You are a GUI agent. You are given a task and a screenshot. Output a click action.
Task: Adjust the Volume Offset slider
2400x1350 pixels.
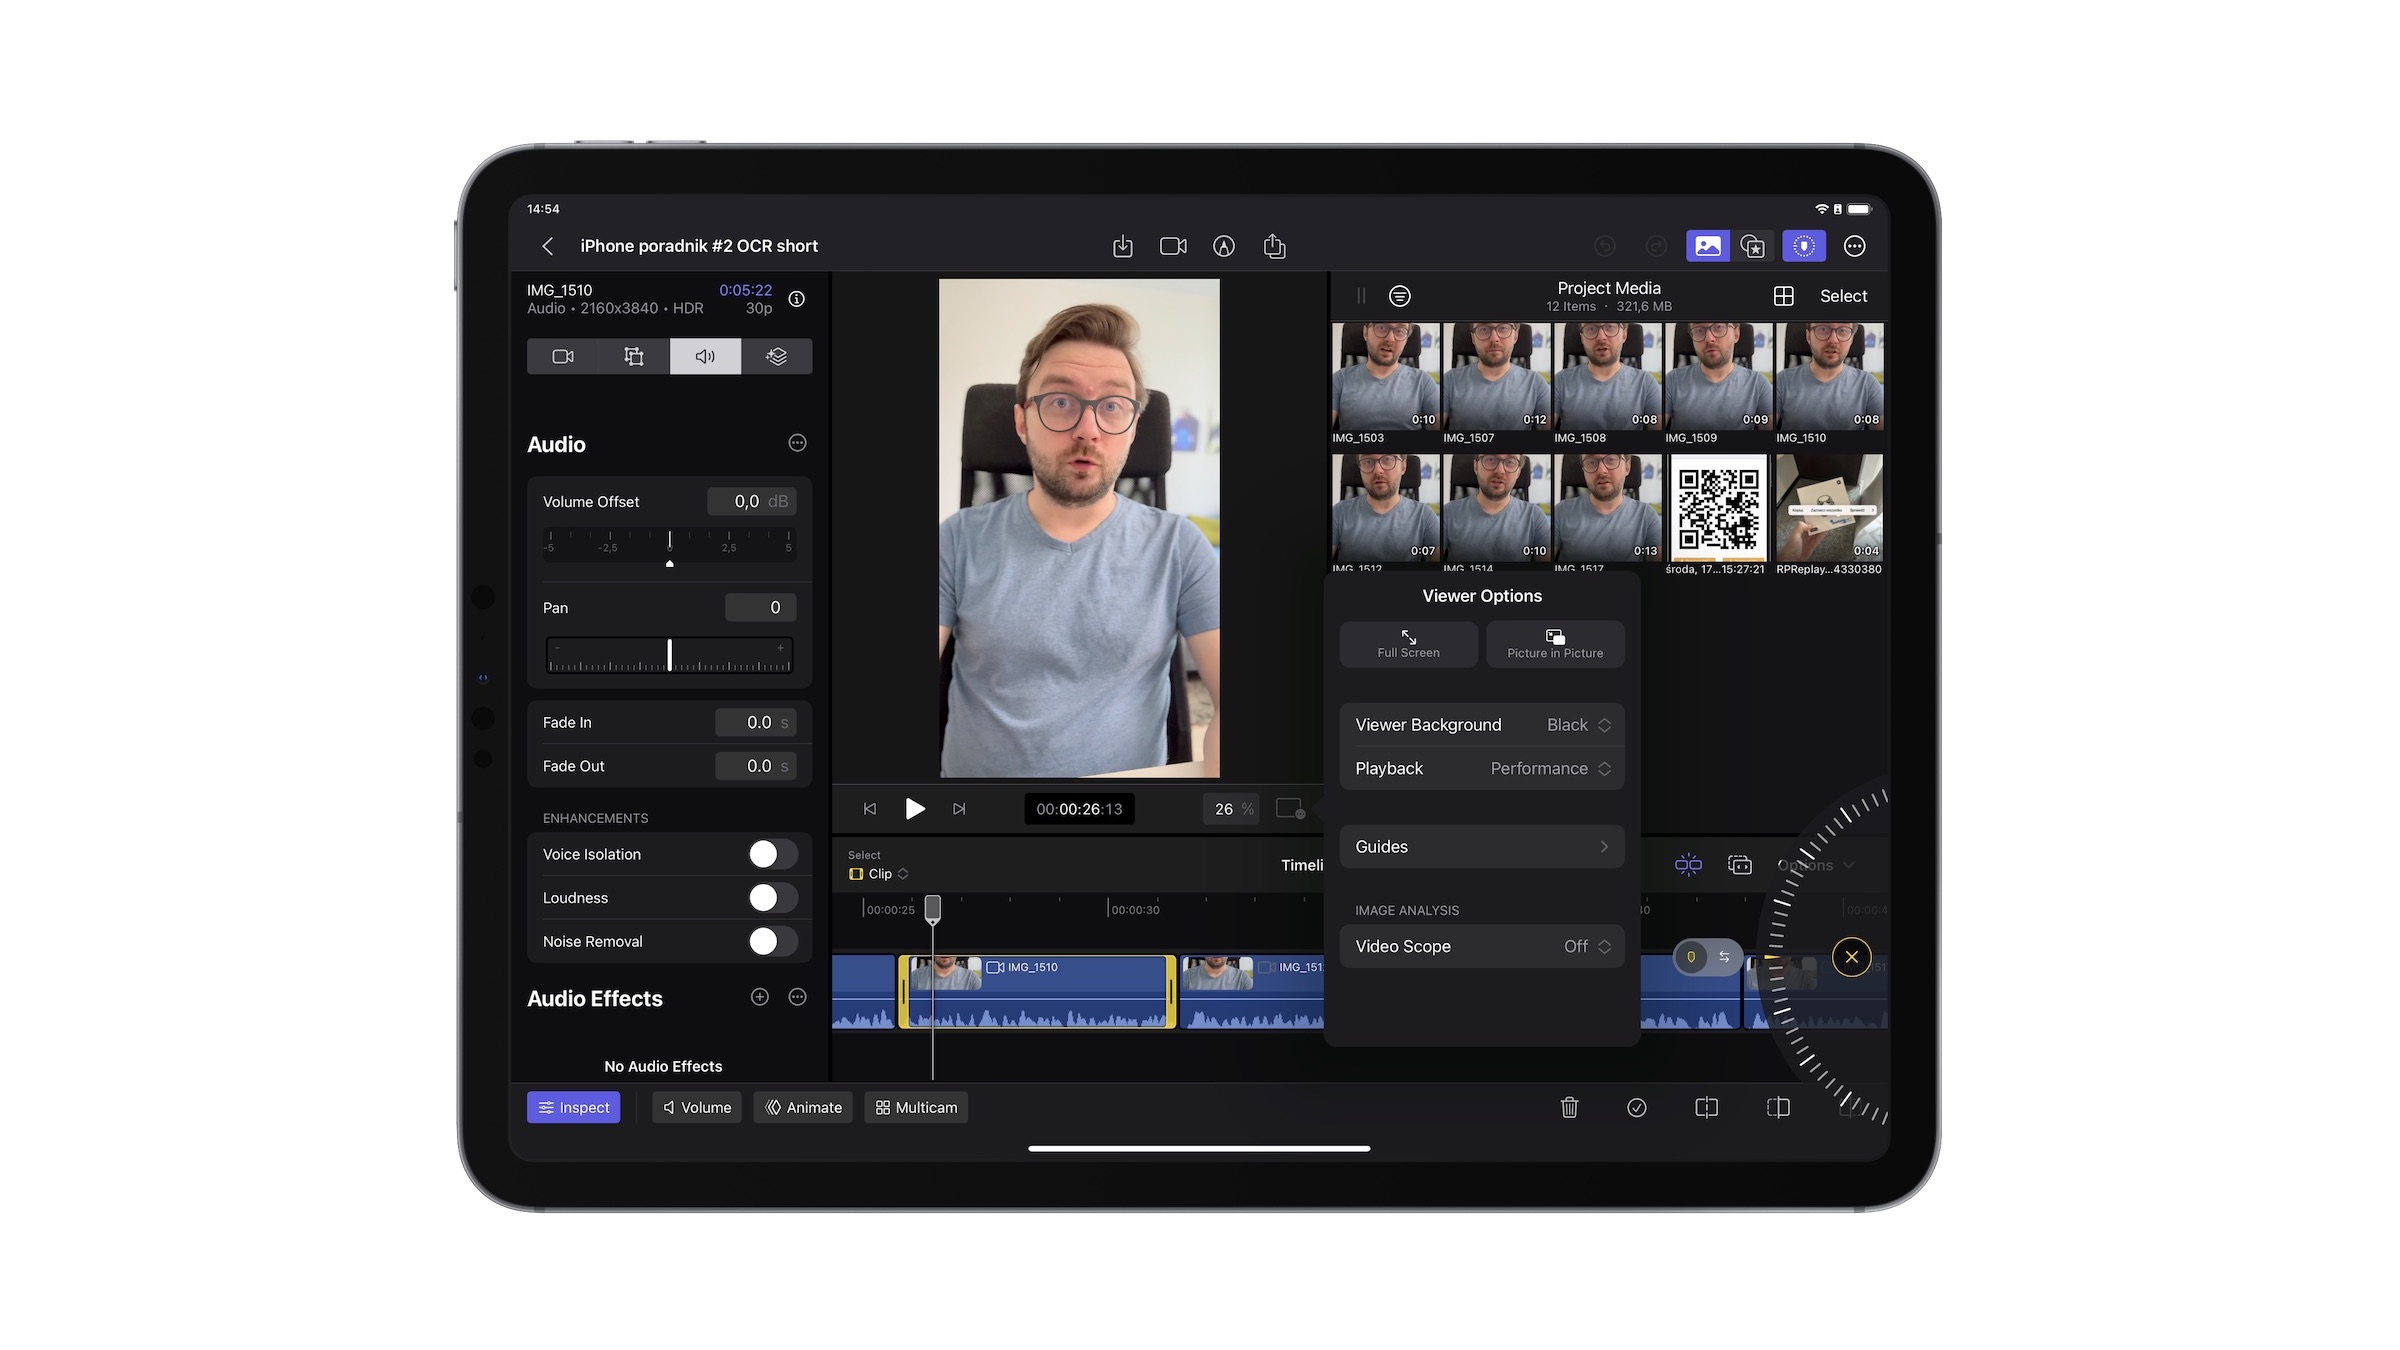669,547
